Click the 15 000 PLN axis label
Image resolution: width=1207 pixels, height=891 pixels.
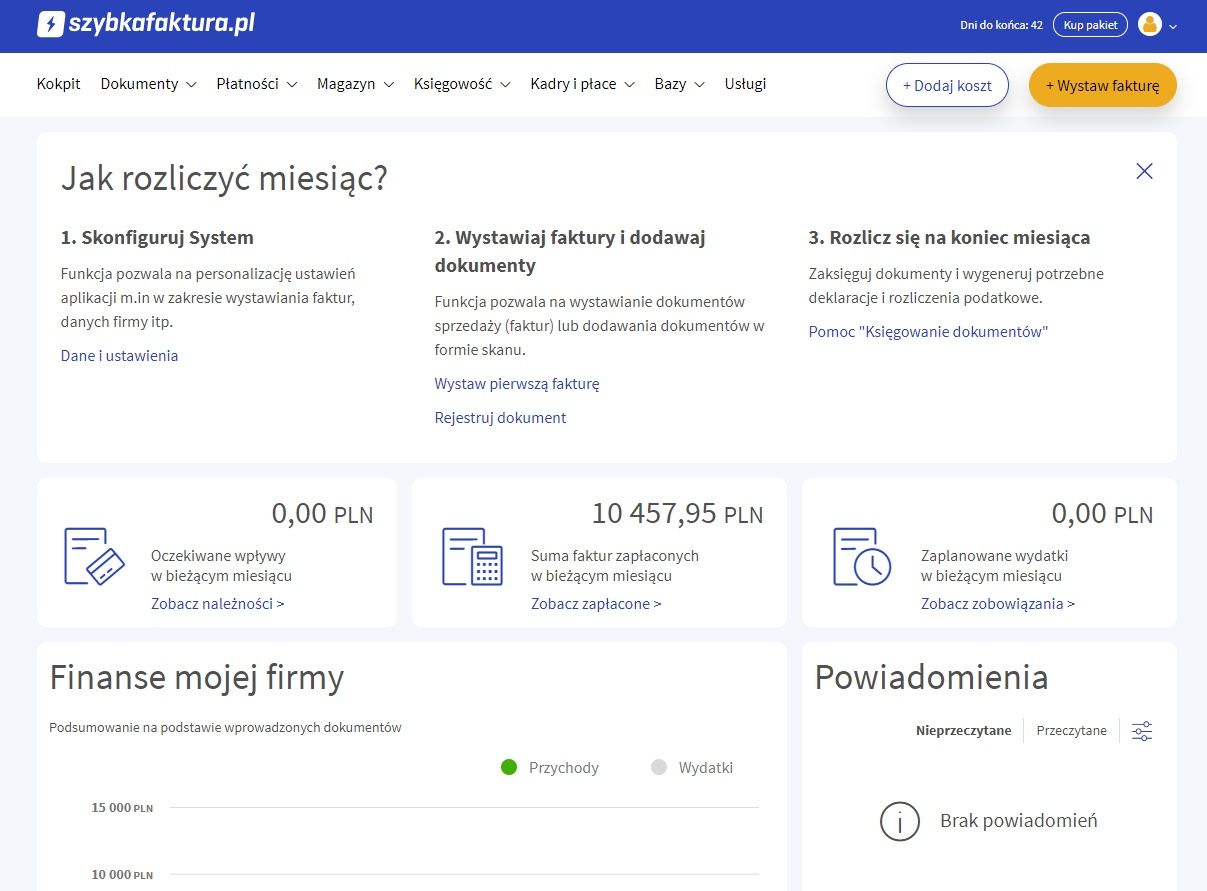coord(122,808)
